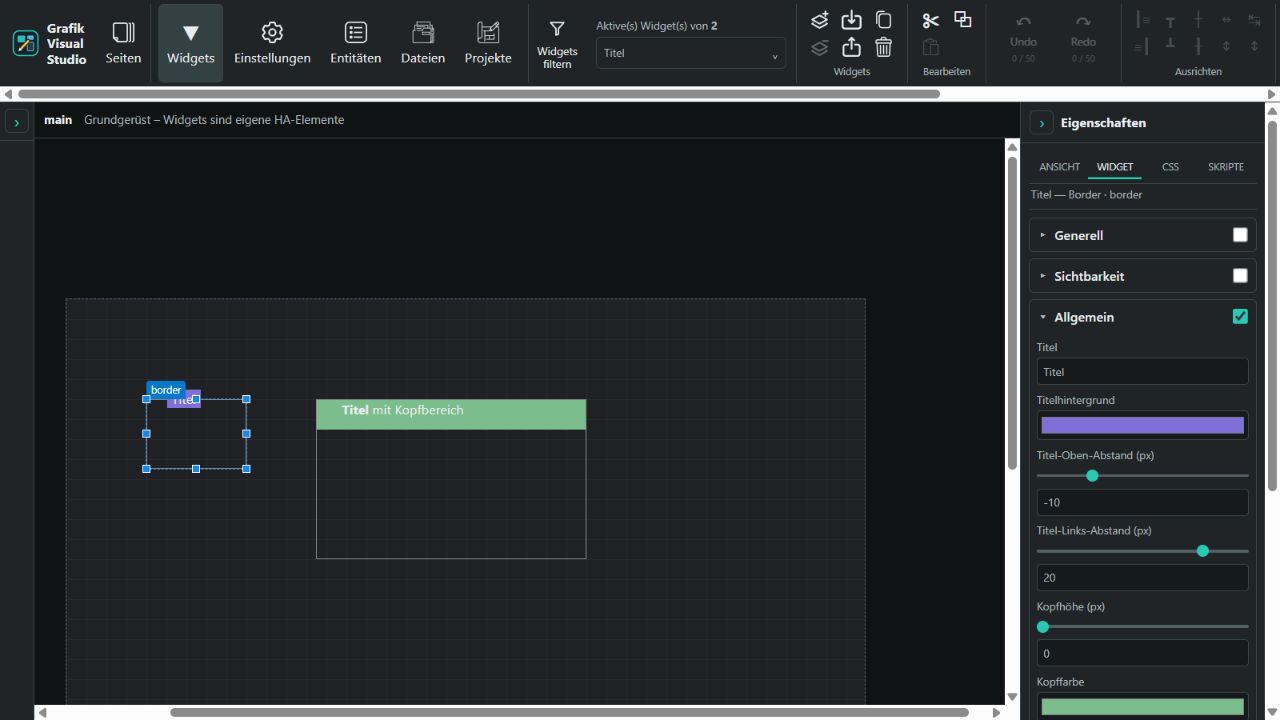Viewport: 1280px width, 720px height.
Task: Open the Entitäten list
Action: tap(355, 43)
